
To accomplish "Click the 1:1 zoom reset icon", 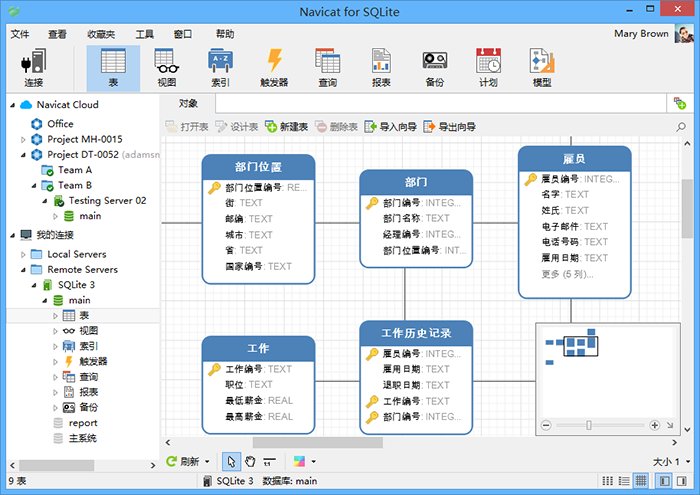I will point(269,461).
